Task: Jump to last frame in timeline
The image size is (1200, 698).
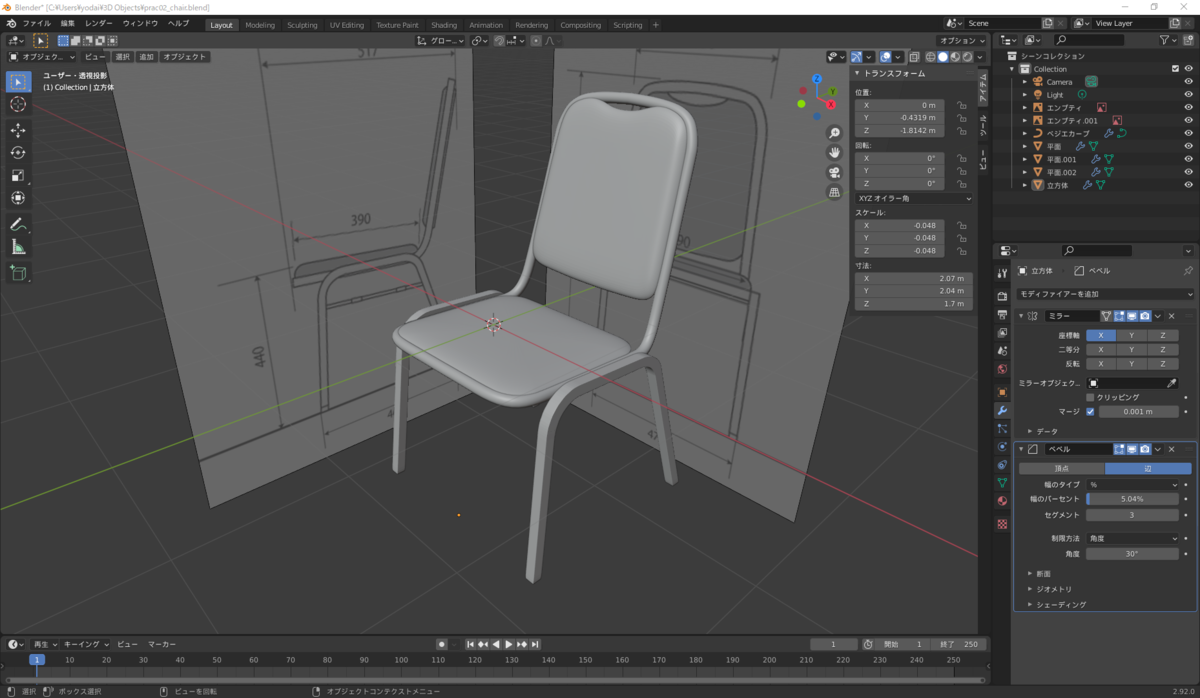Action: pyautogui.click(x=535, y=644)
